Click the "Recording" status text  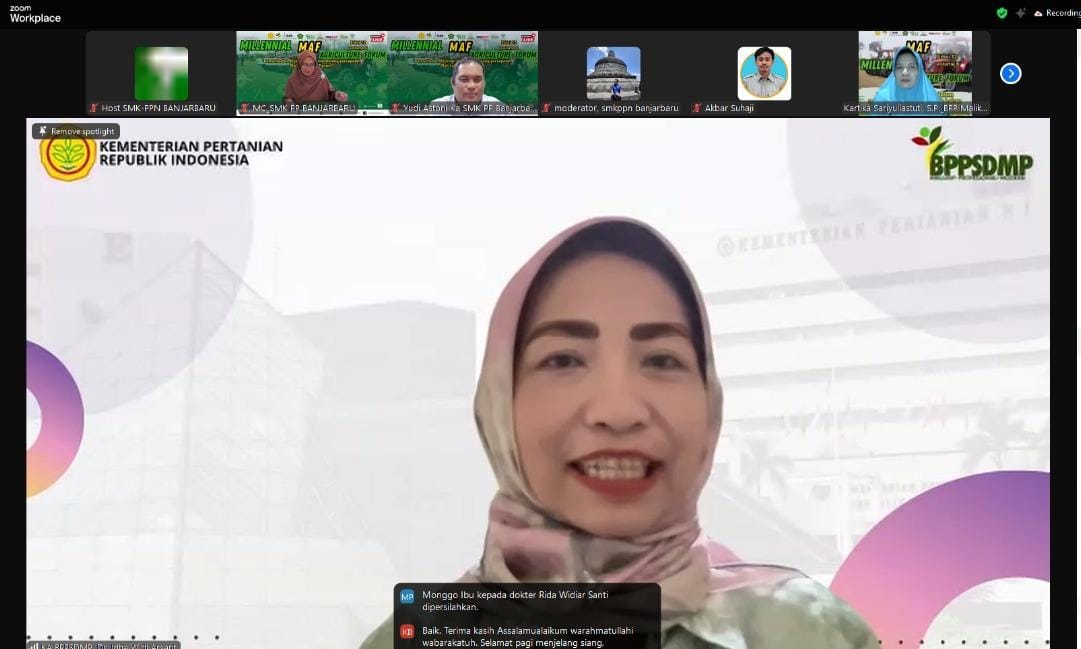pos(1063,13)
